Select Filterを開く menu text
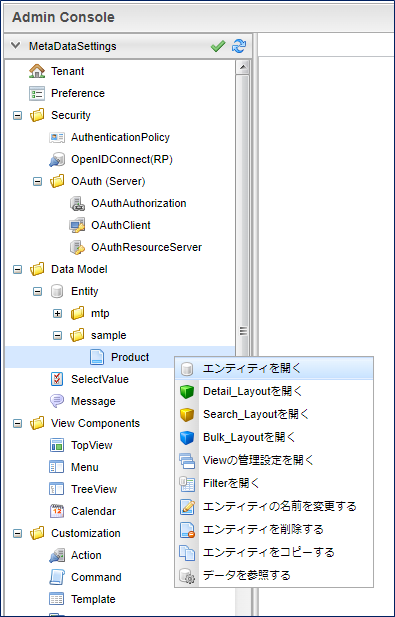The image size is (395, 617). (231, 483)
